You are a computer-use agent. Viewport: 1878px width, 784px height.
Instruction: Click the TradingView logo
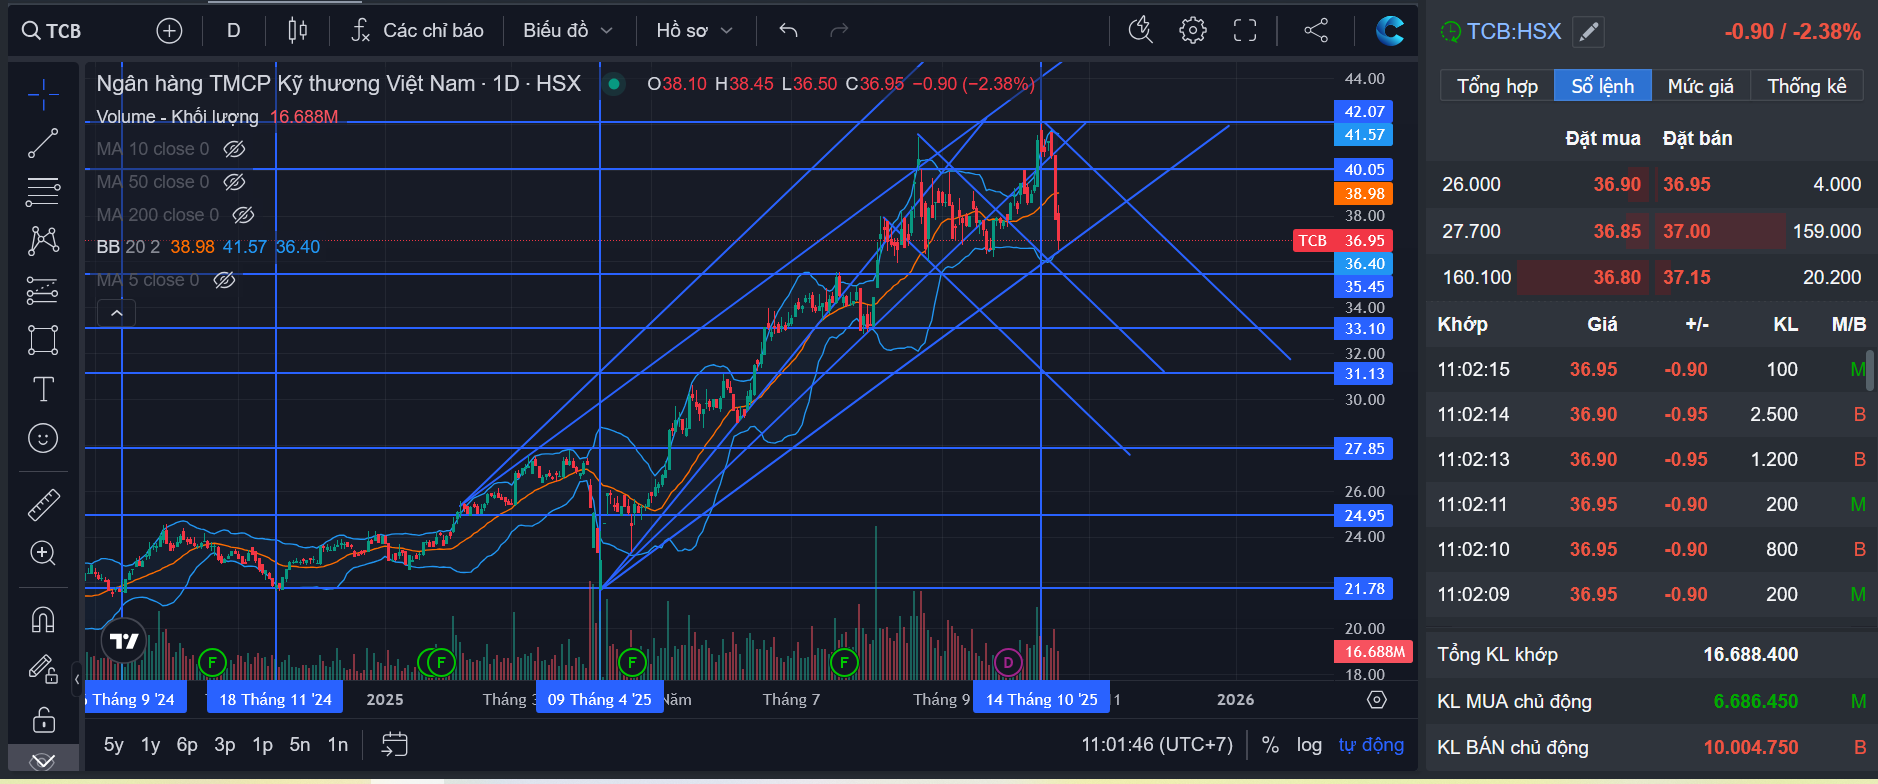point(124,641)
